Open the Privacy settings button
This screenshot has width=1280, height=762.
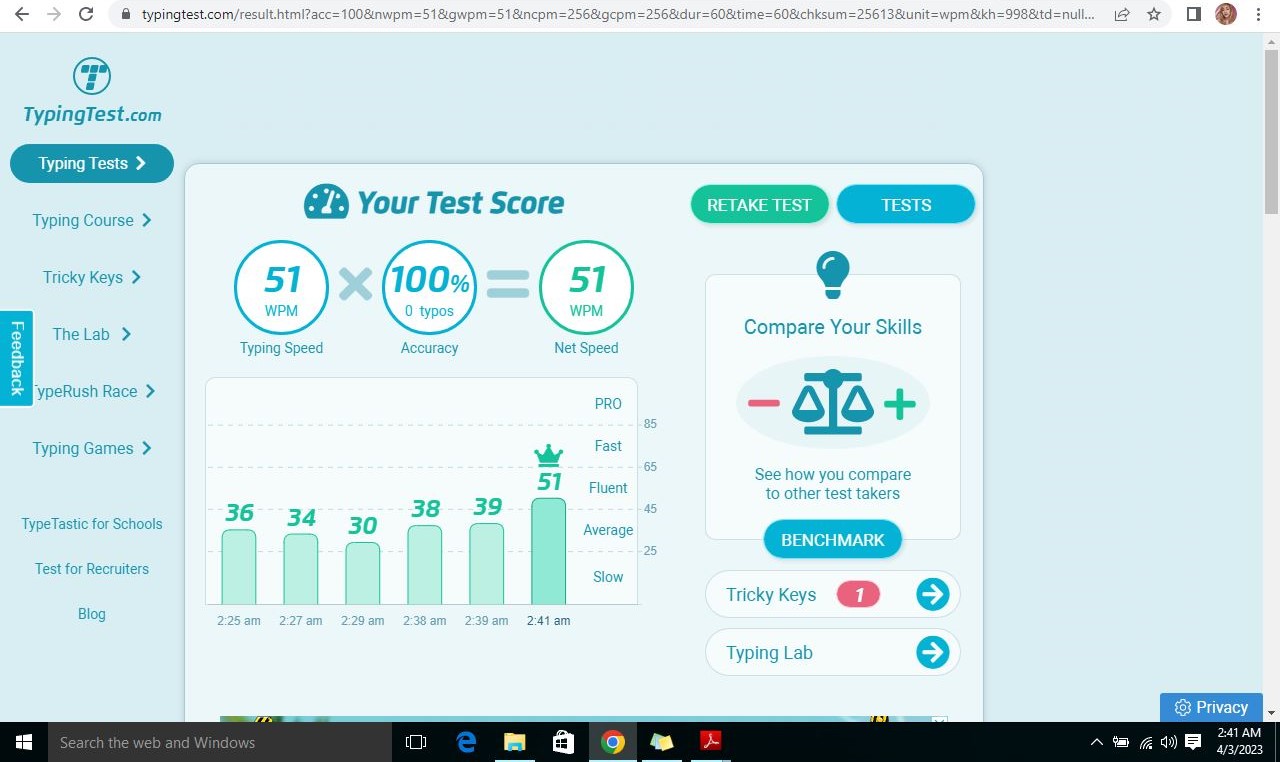tap(1211, 707)
